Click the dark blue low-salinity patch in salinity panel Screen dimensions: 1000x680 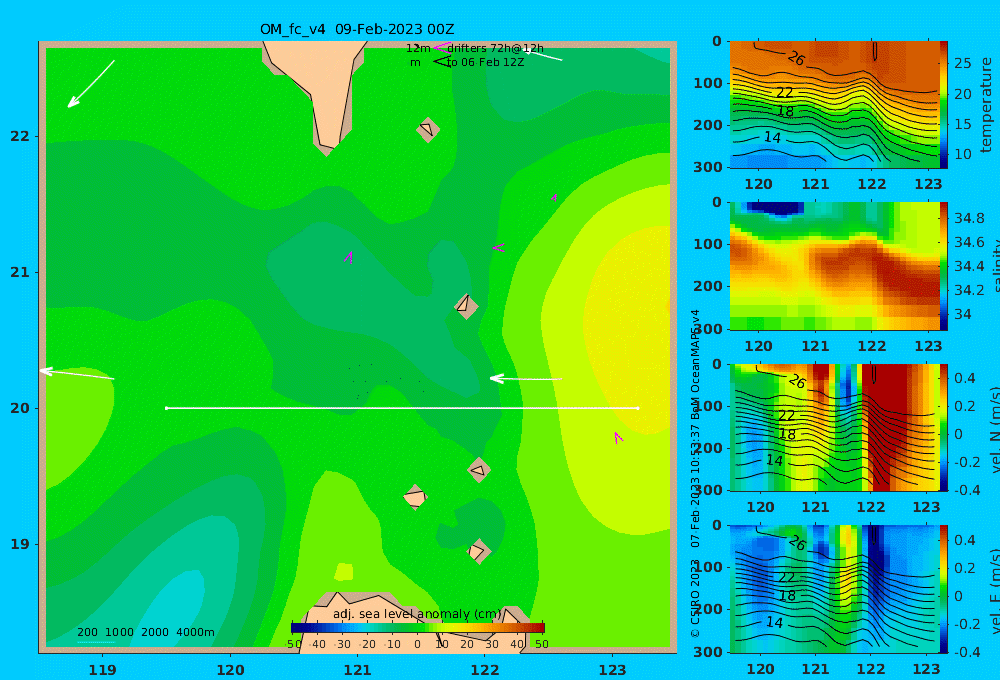[776, 208]
